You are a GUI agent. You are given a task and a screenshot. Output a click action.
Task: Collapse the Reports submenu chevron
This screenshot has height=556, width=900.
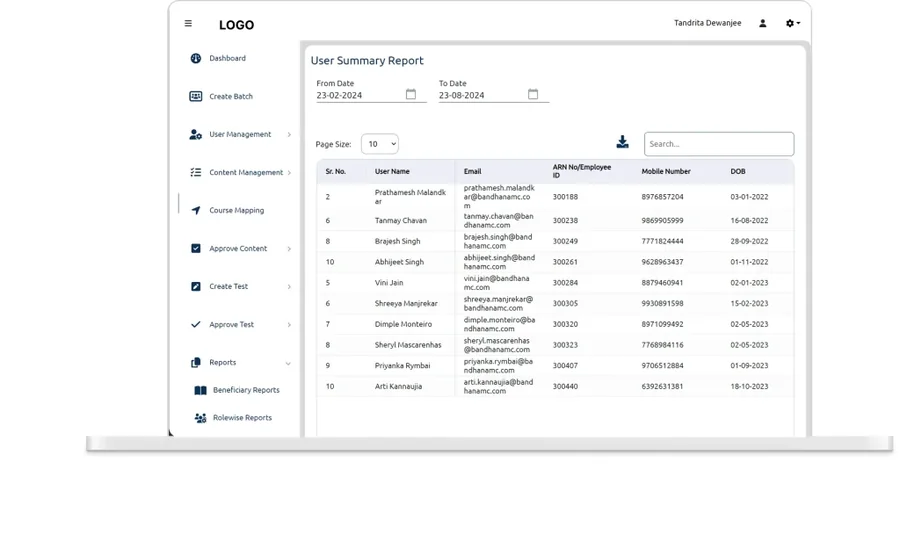(288, 363)
